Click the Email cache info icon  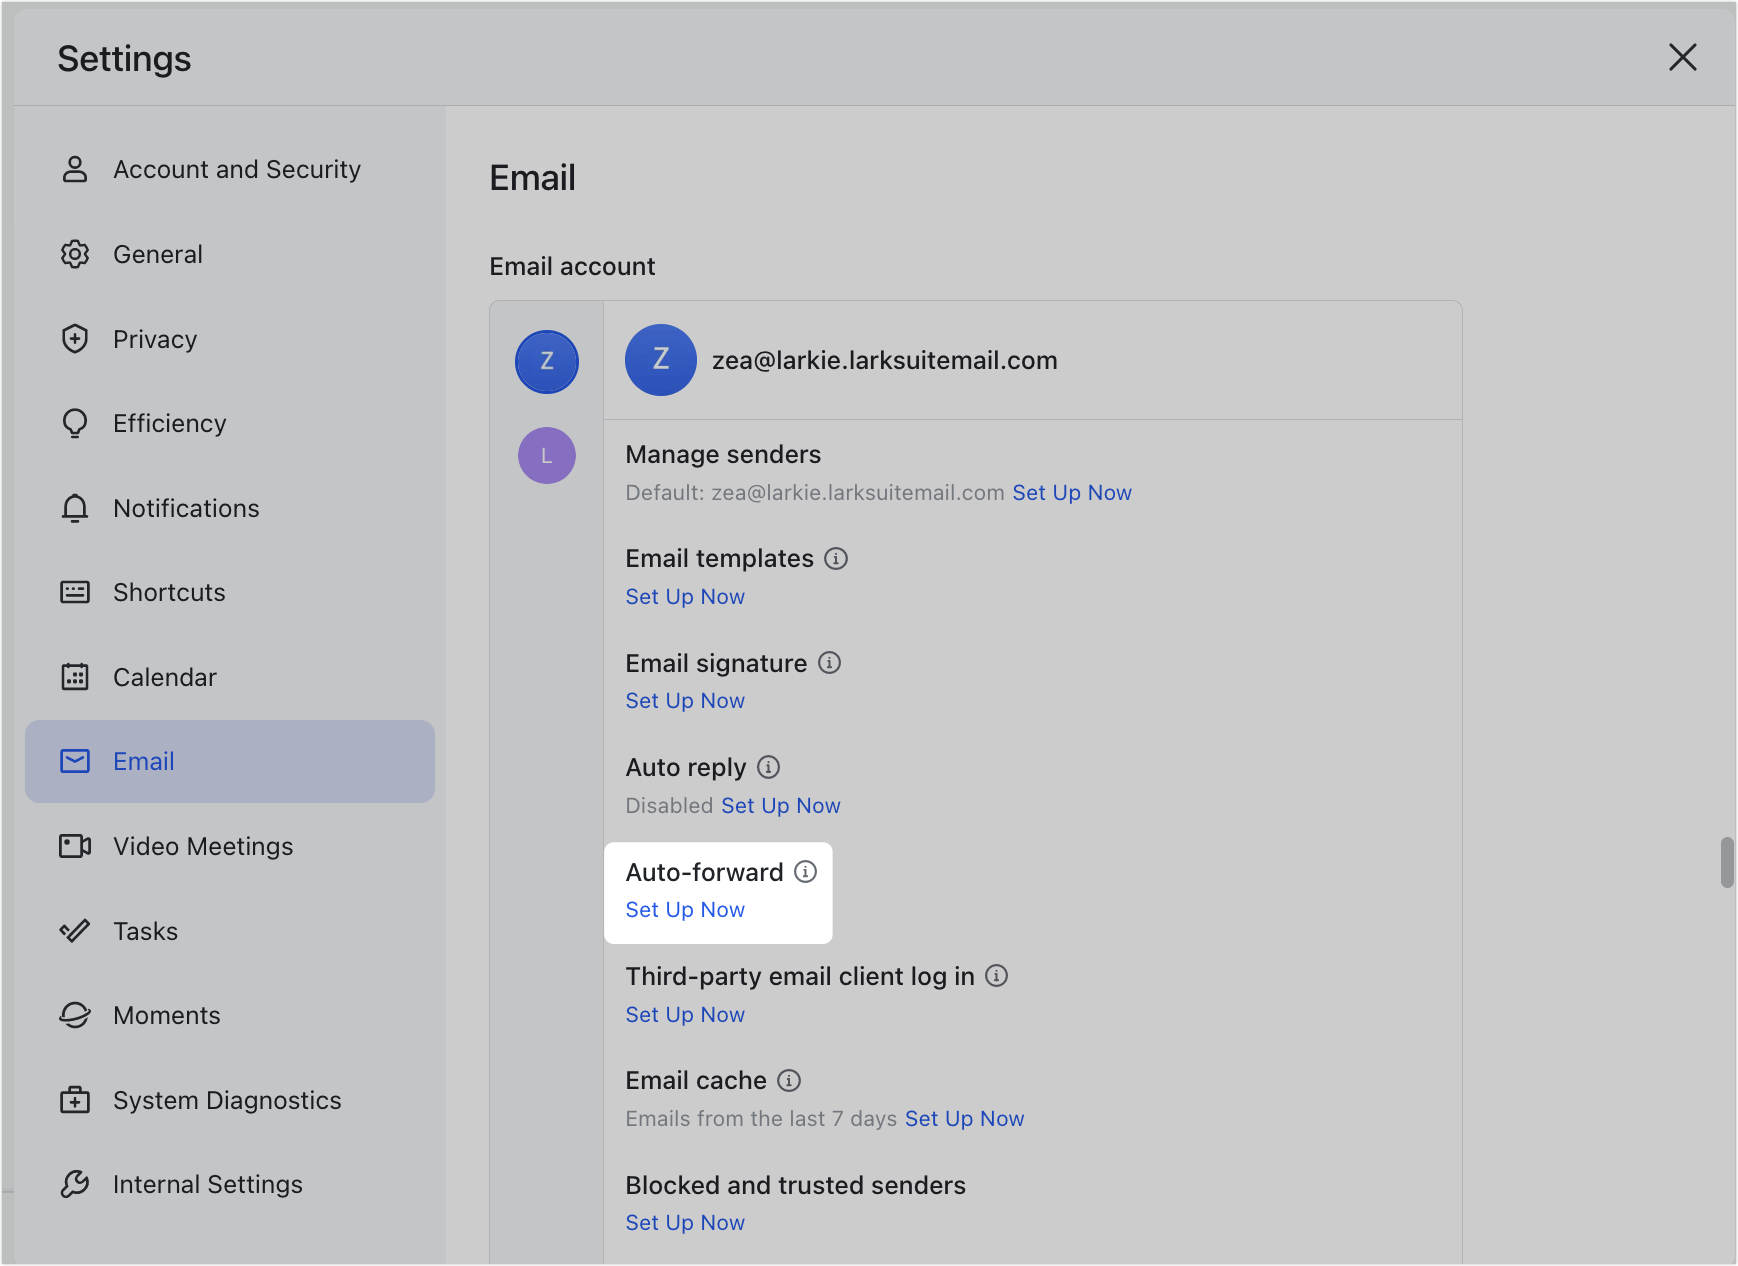pos(790,1081)
